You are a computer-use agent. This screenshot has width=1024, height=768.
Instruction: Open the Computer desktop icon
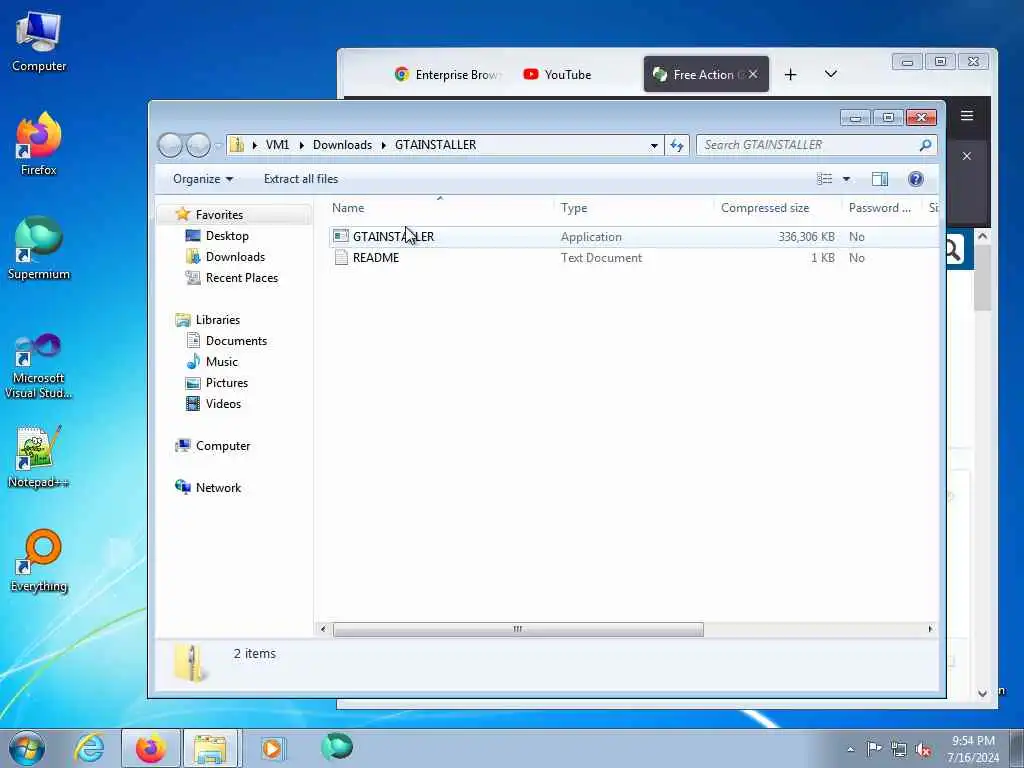pos(39,41)
